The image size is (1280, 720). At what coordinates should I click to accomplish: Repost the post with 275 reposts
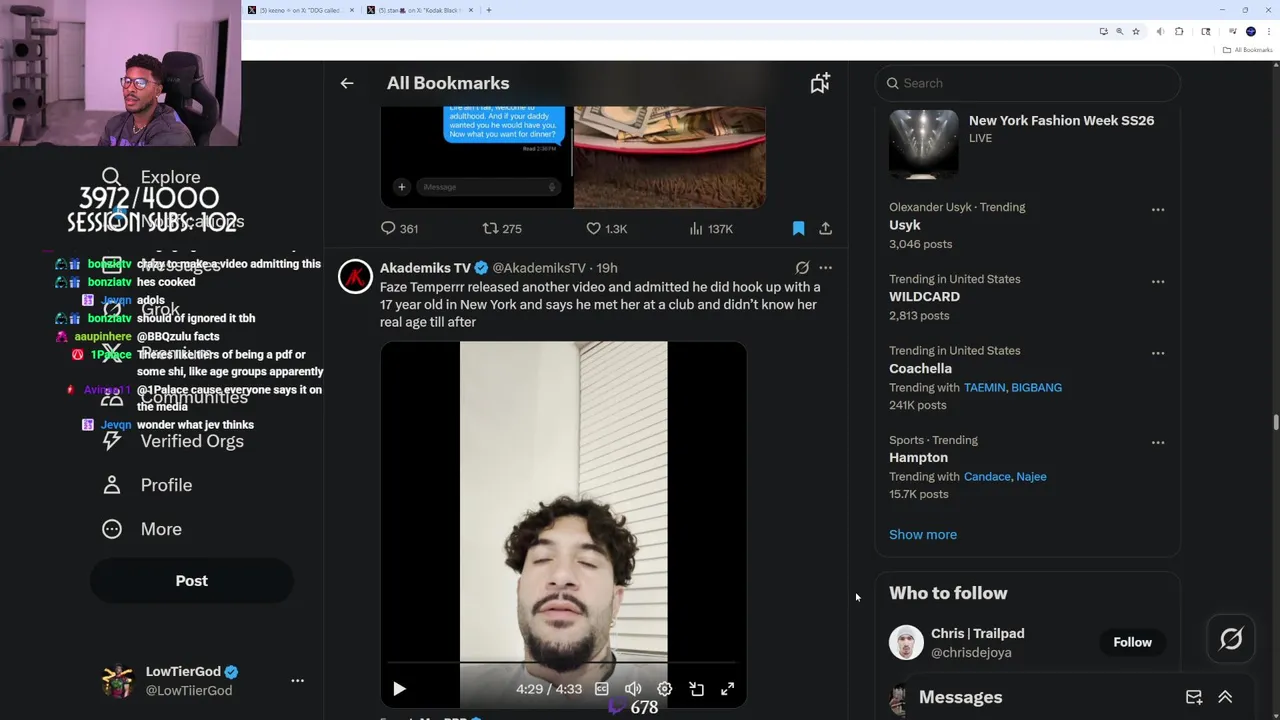click(502, 229)
